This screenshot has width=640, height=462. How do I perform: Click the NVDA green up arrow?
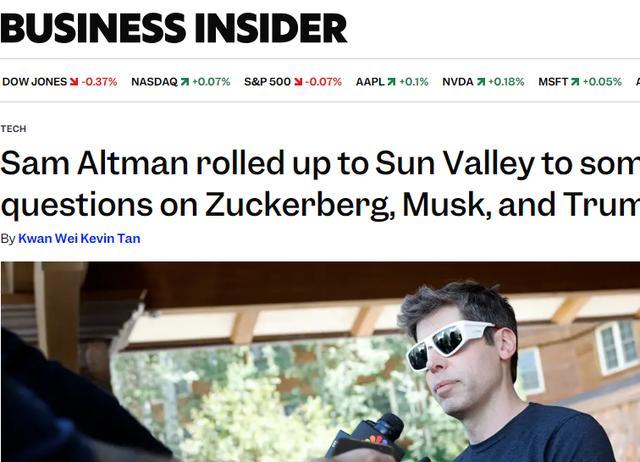(x=482, y=82)
